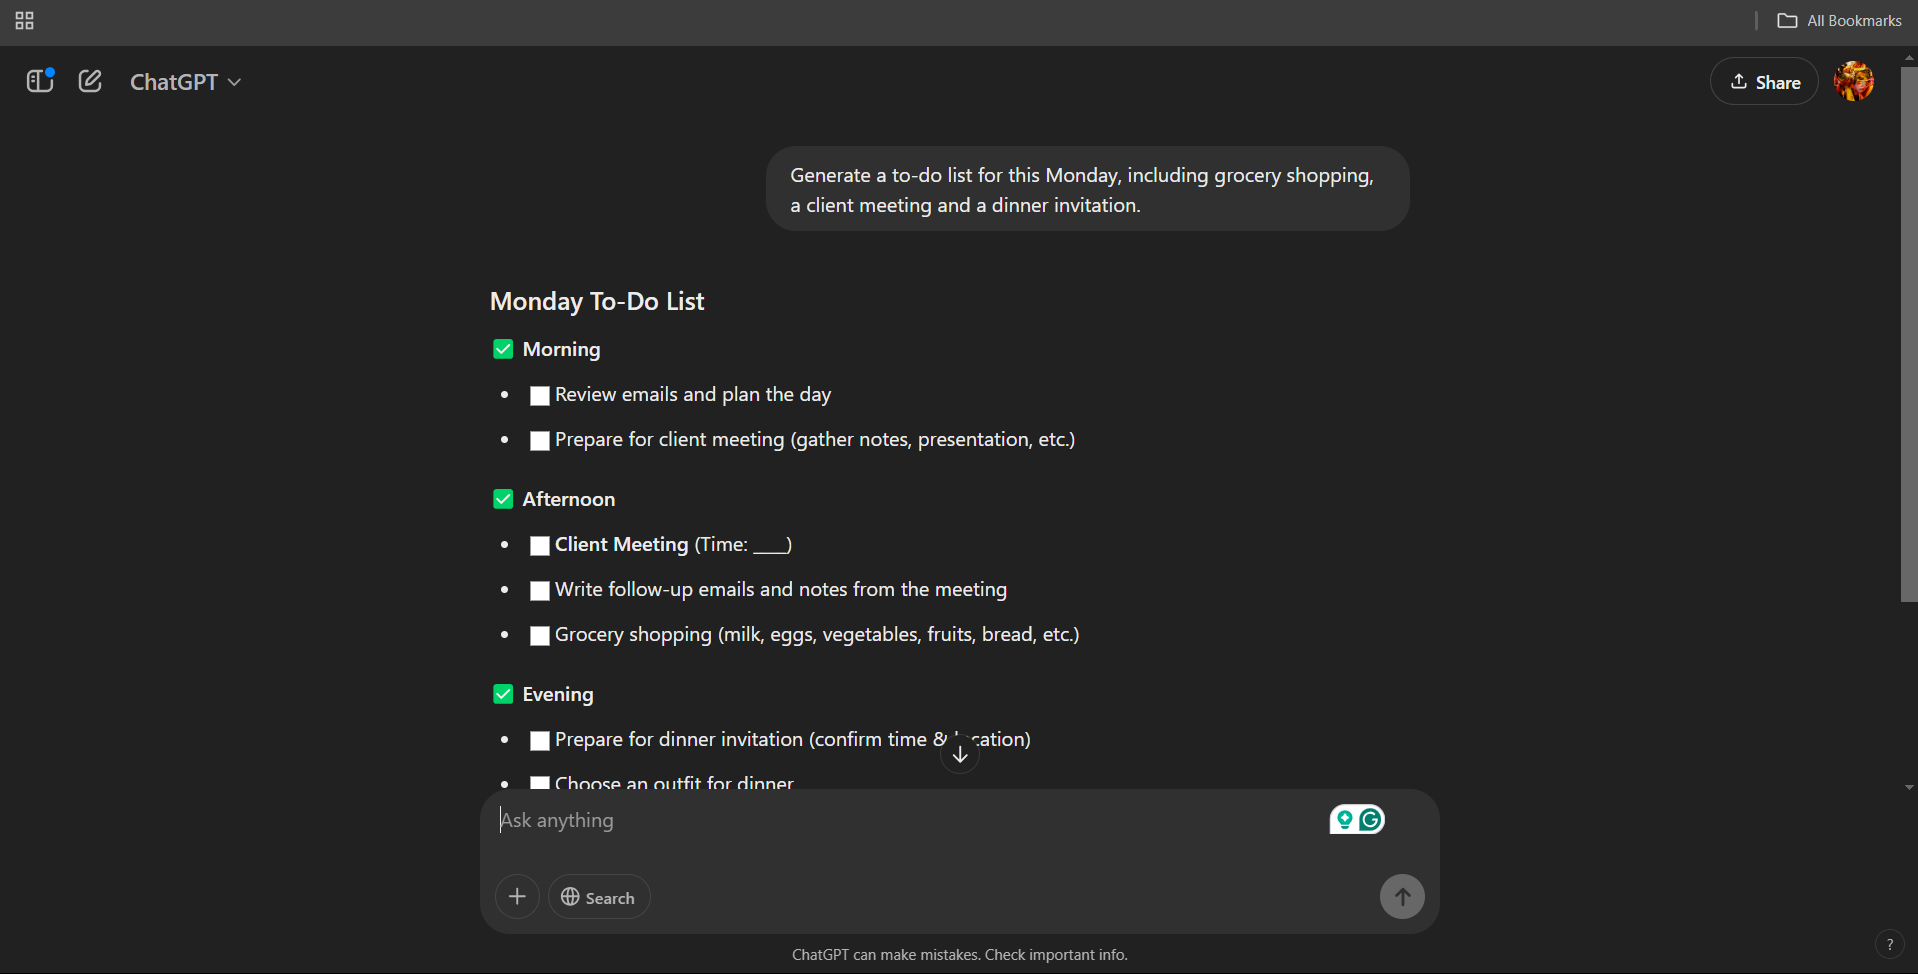This screenshot has height=974, width=1918.
Task: Click the Grammarly icon in the input box
Action: (1370, 819)
